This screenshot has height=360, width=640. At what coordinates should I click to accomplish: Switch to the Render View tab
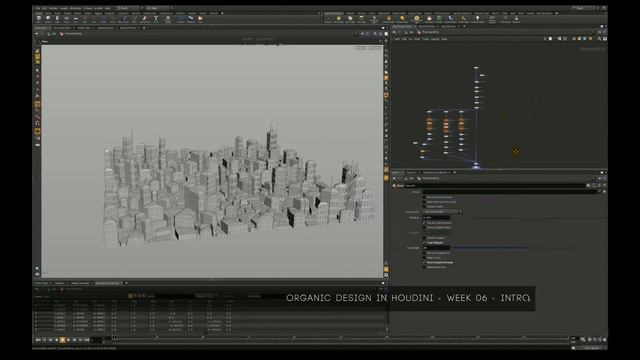coord(84,28)
